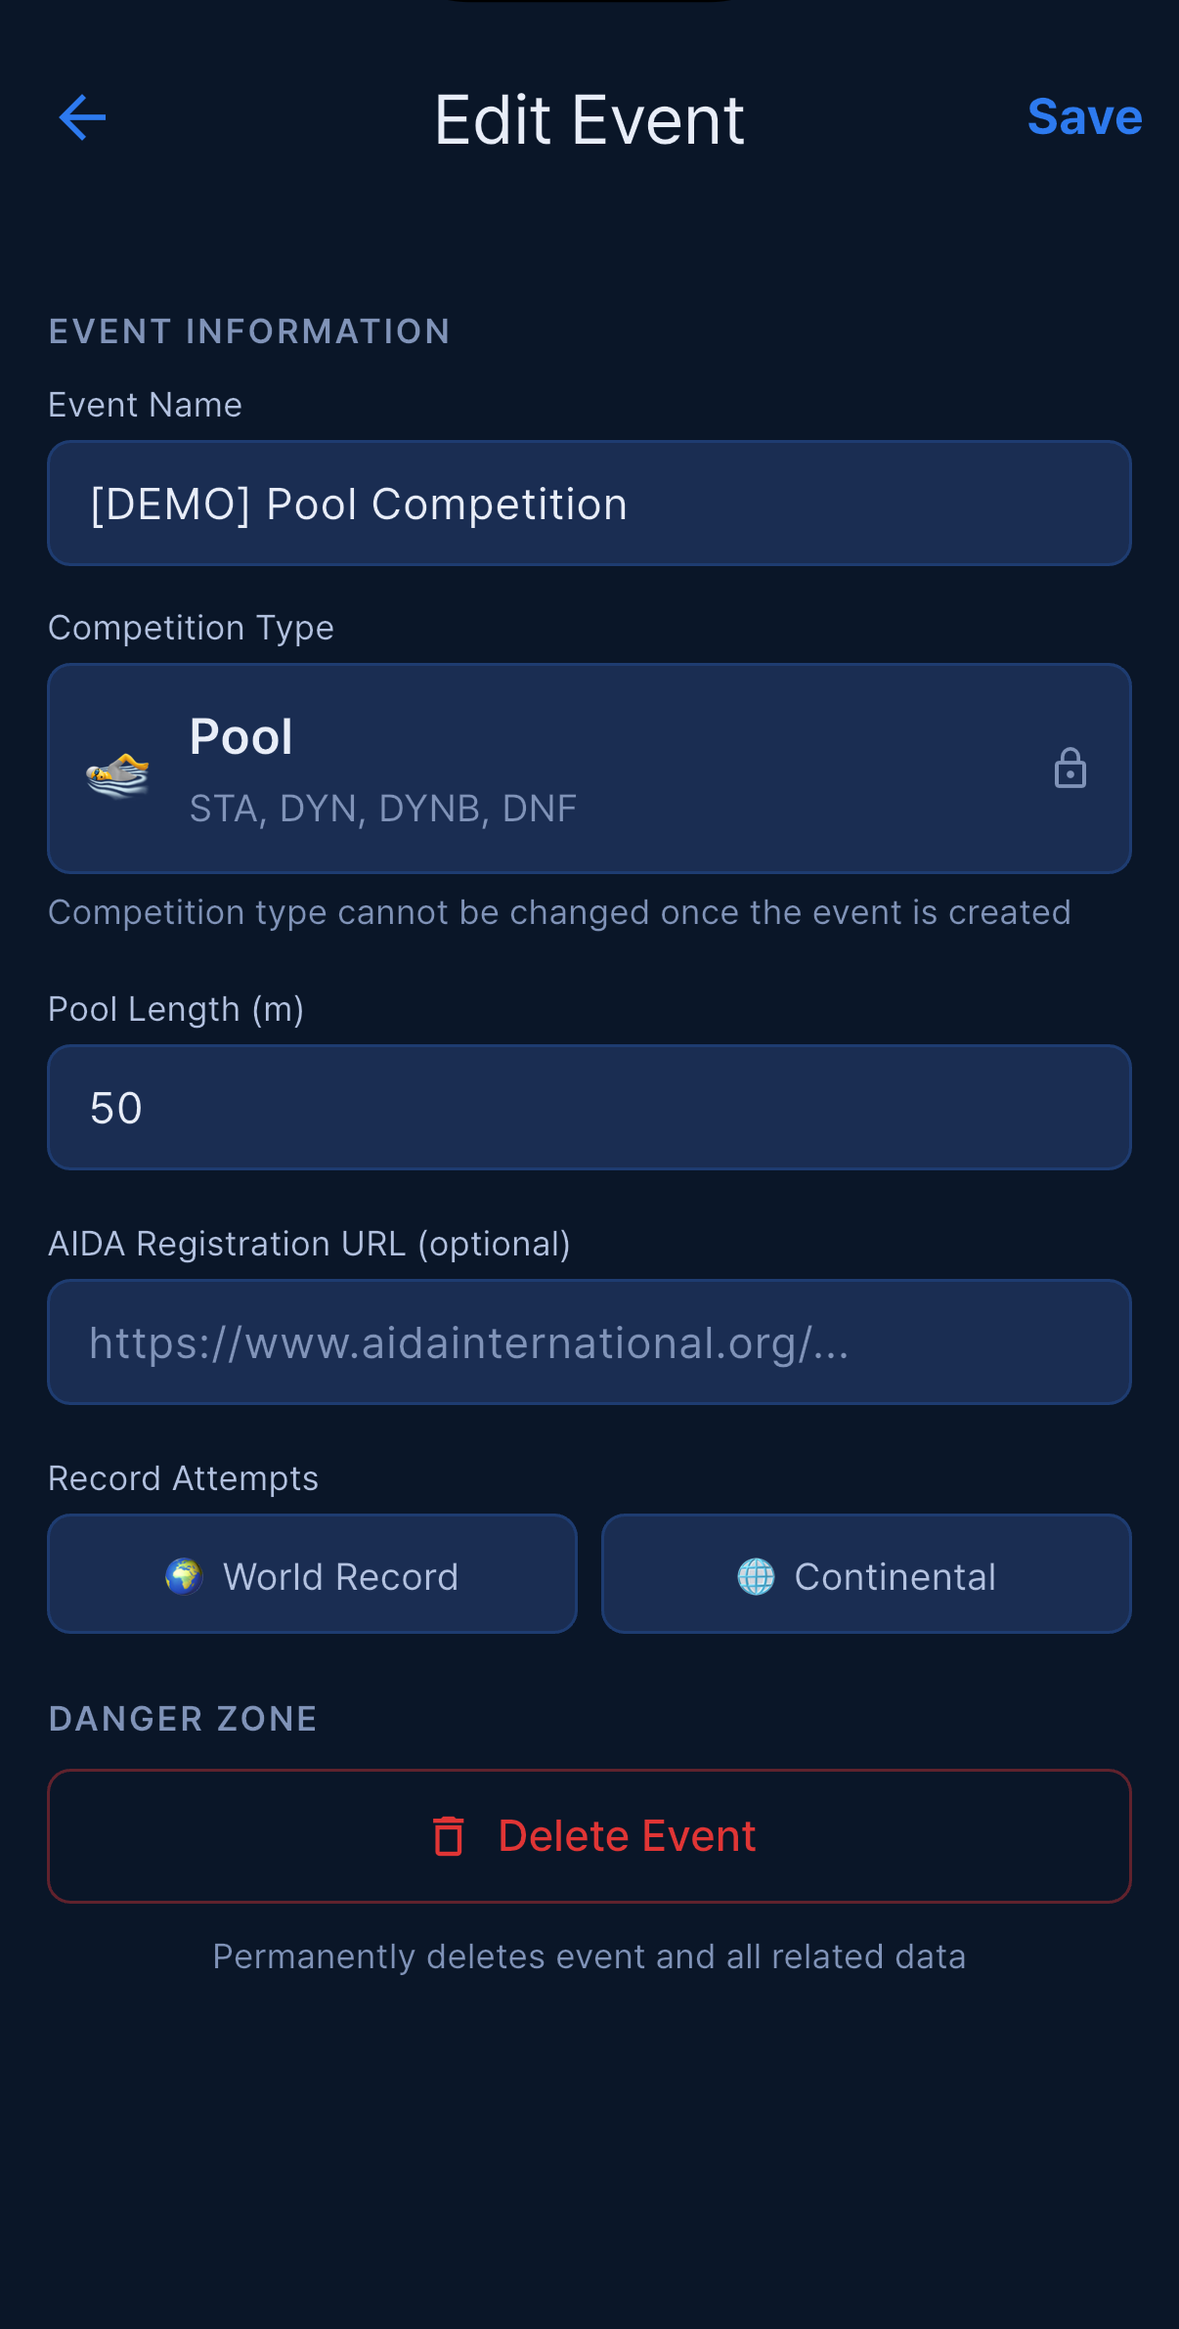Click the lock icon on Competition Type
The width and height of the screenshot is (1179, 2329).
tap(1070, 768)
